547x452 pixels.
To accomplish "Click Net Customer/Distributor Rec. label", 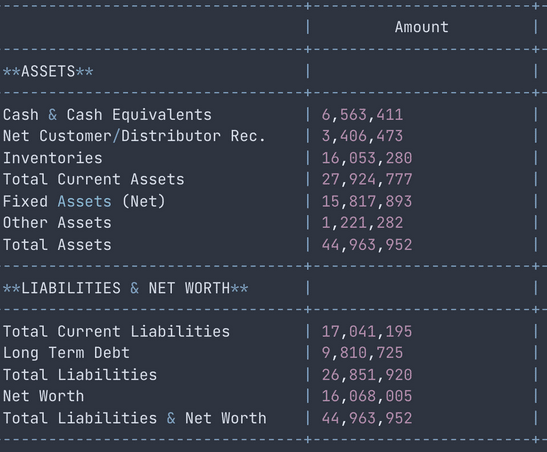I will [134, 136].
